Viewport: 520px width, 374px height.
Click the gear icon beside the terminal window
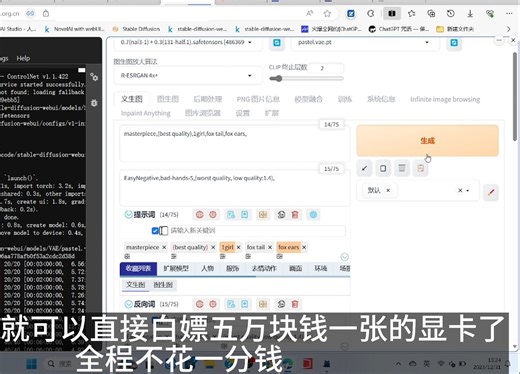pos(94,77)
